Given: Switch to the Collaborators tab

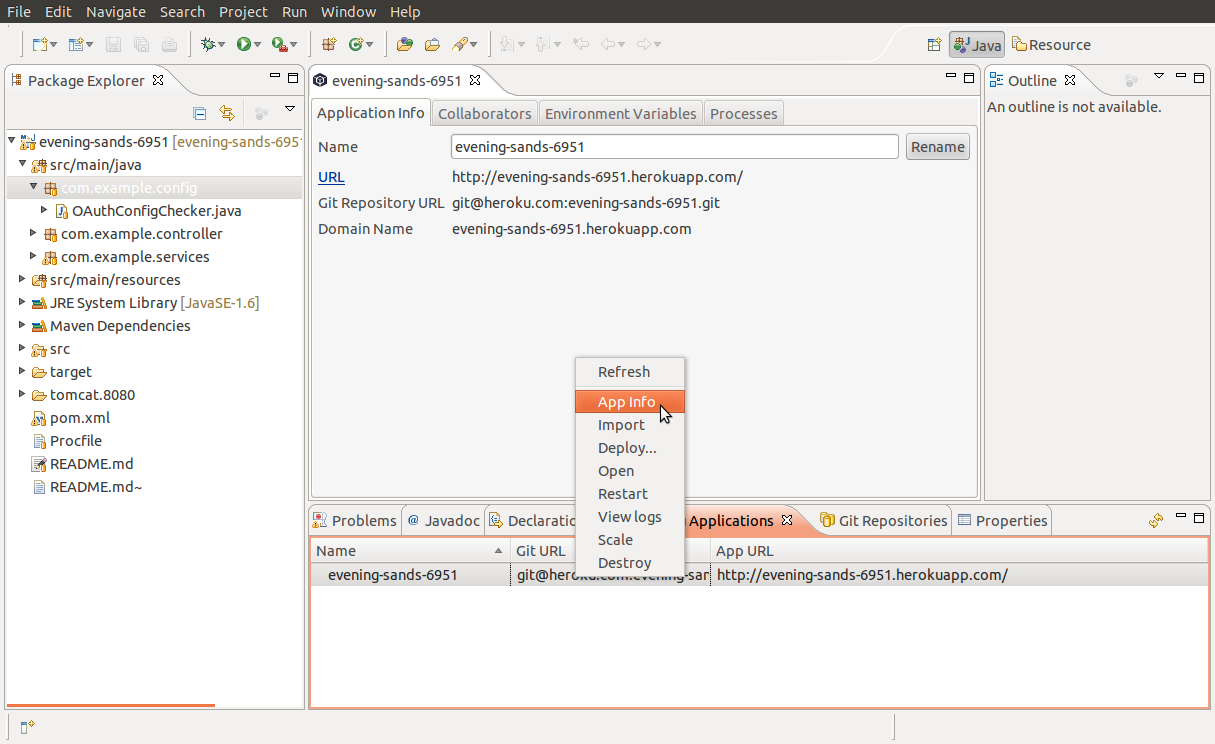Looking at the screenshot, I should coord(485,114).
